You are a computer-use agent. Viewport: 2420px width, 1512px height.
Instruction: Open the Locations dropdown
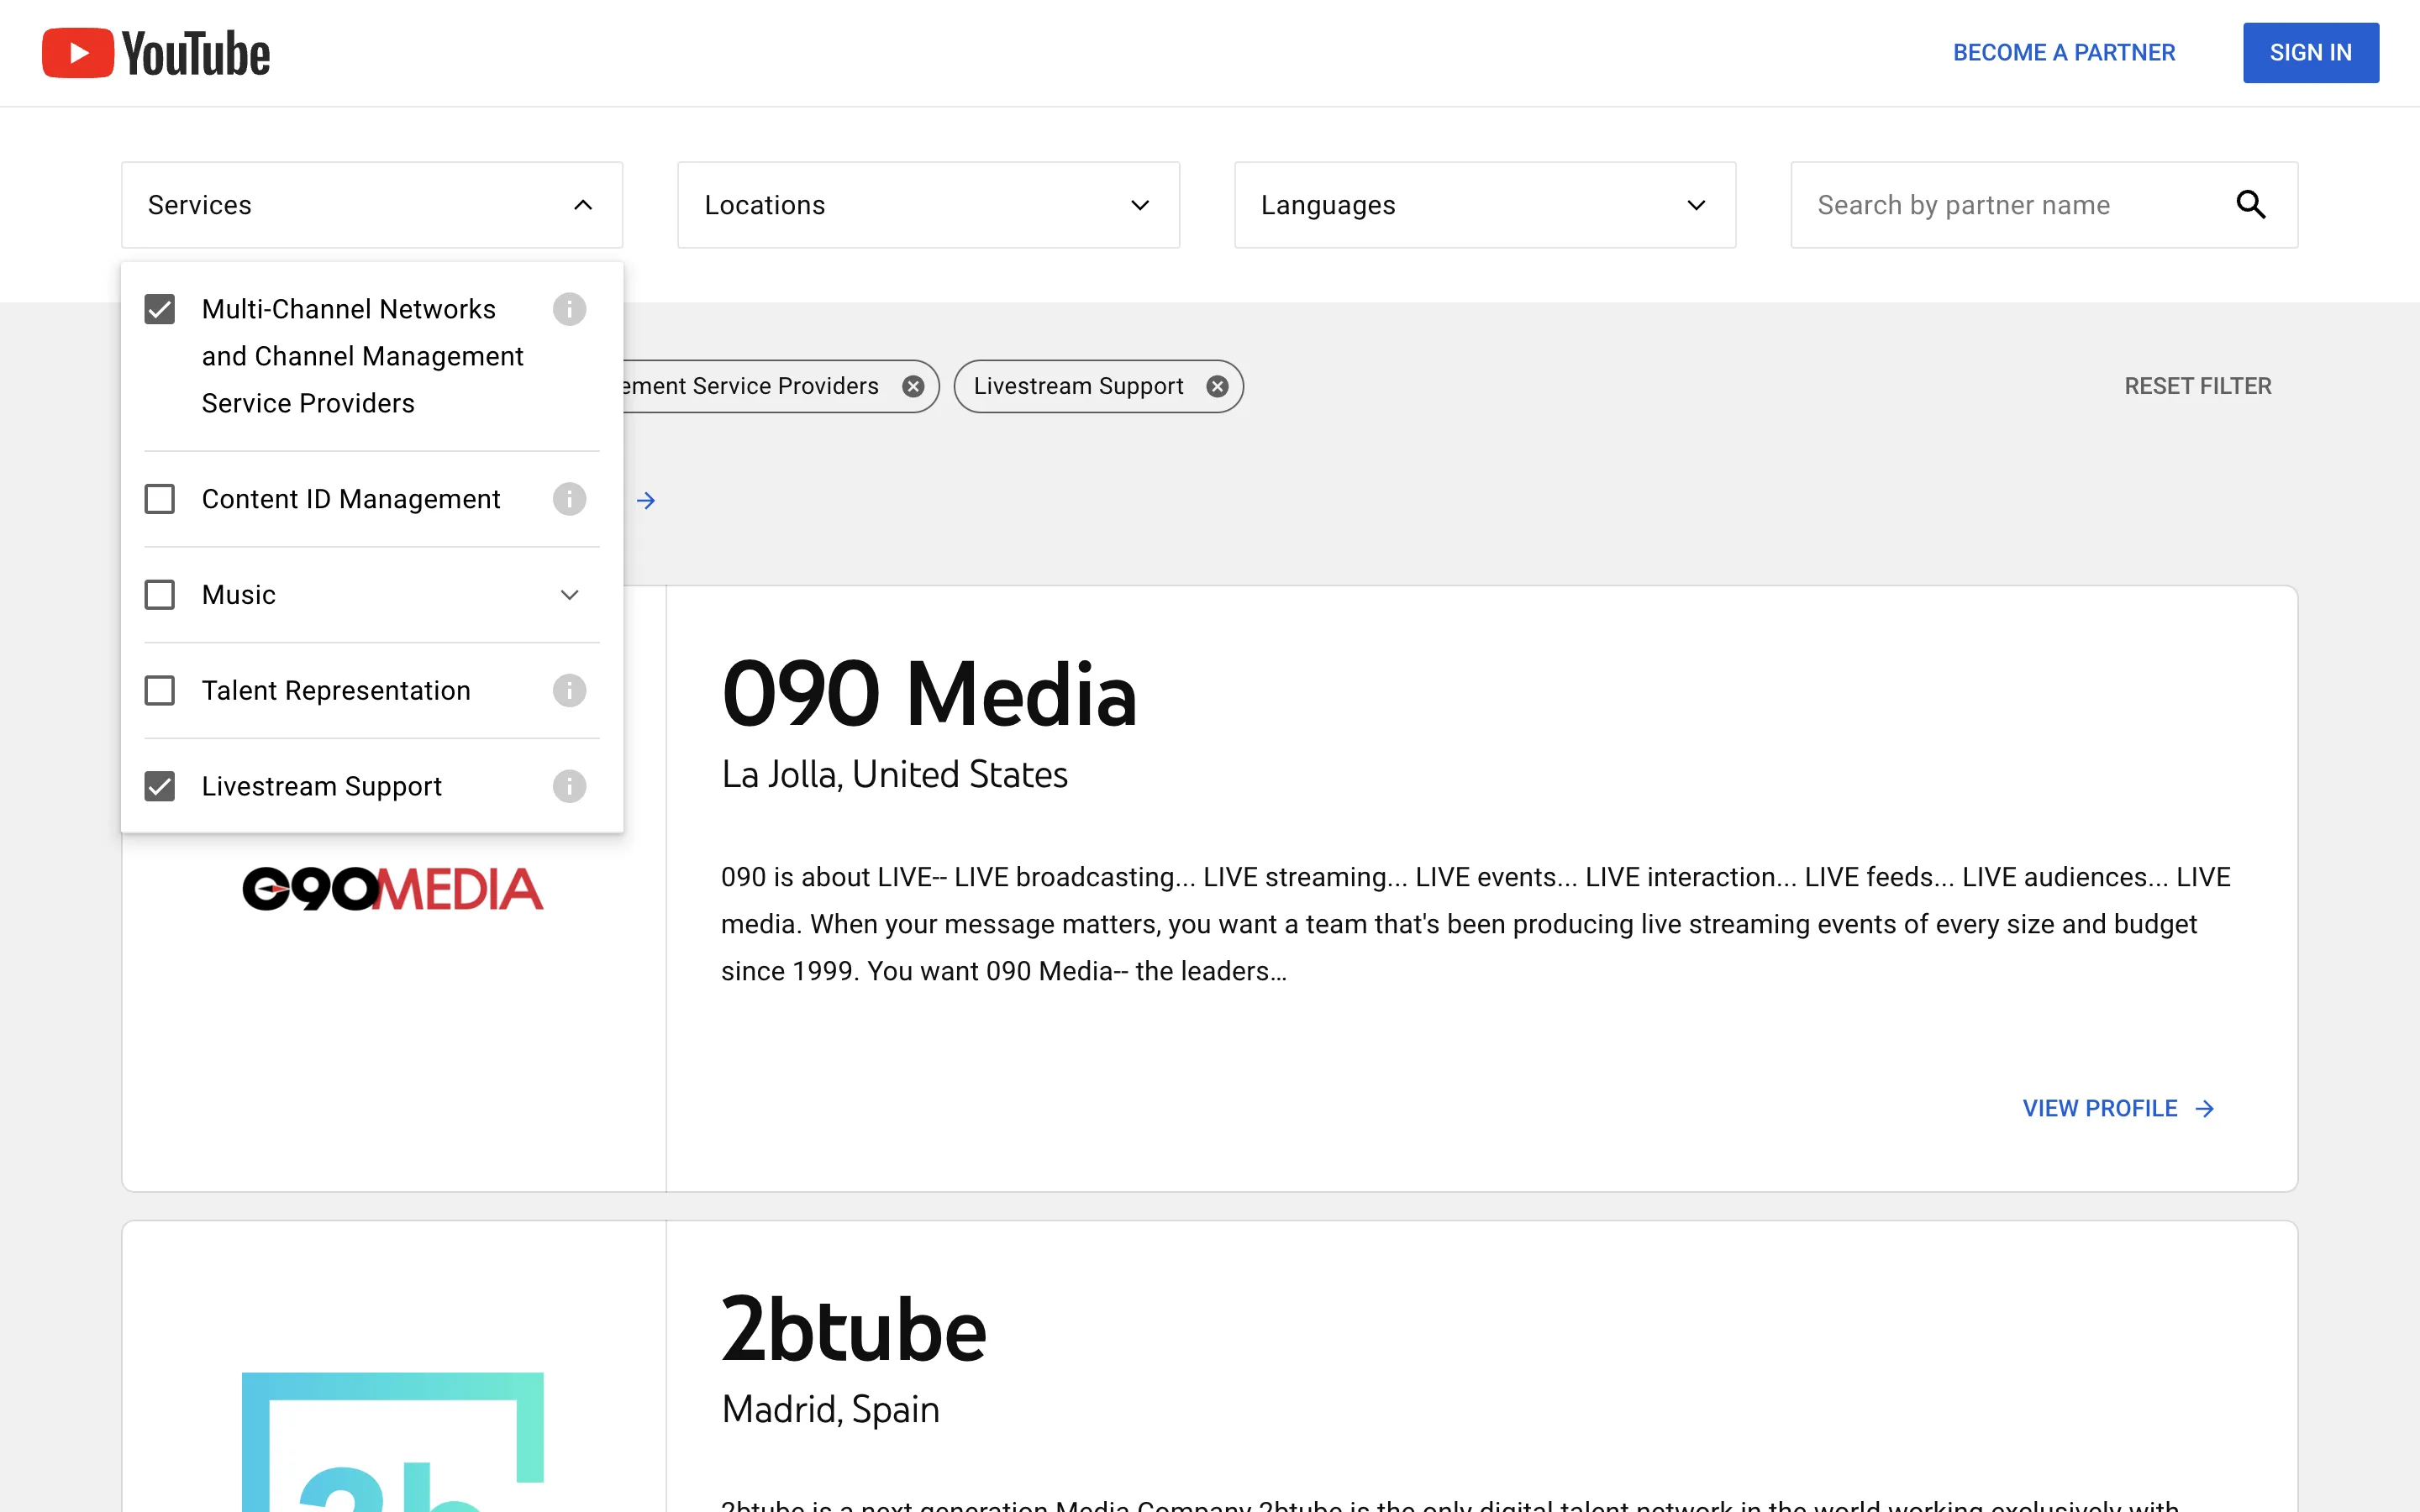[927, 205]
